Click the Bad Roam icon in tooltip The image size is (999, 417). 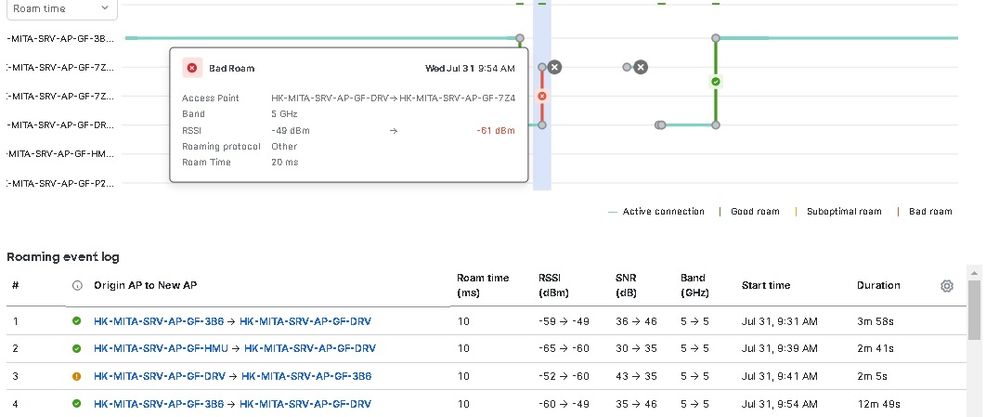coord(191,68)
